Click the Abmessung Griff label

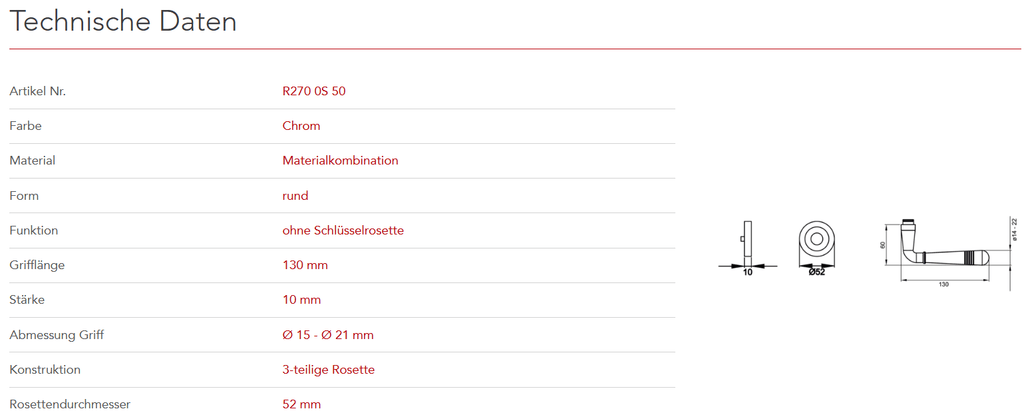pos(56,335)
